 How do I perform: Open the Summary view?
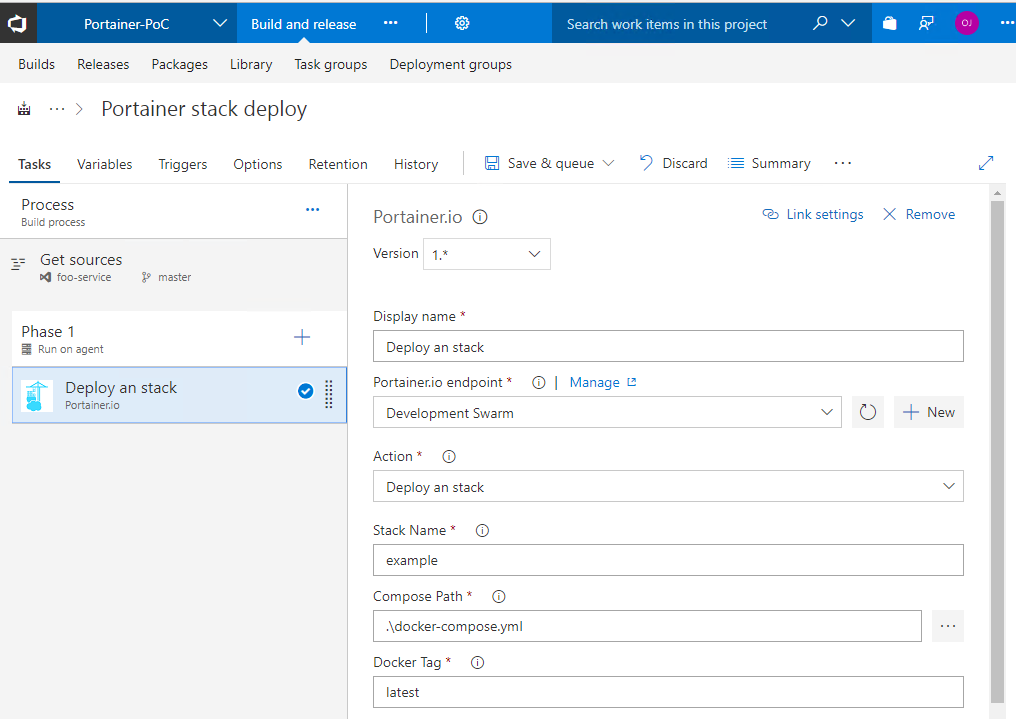point(769,163)
